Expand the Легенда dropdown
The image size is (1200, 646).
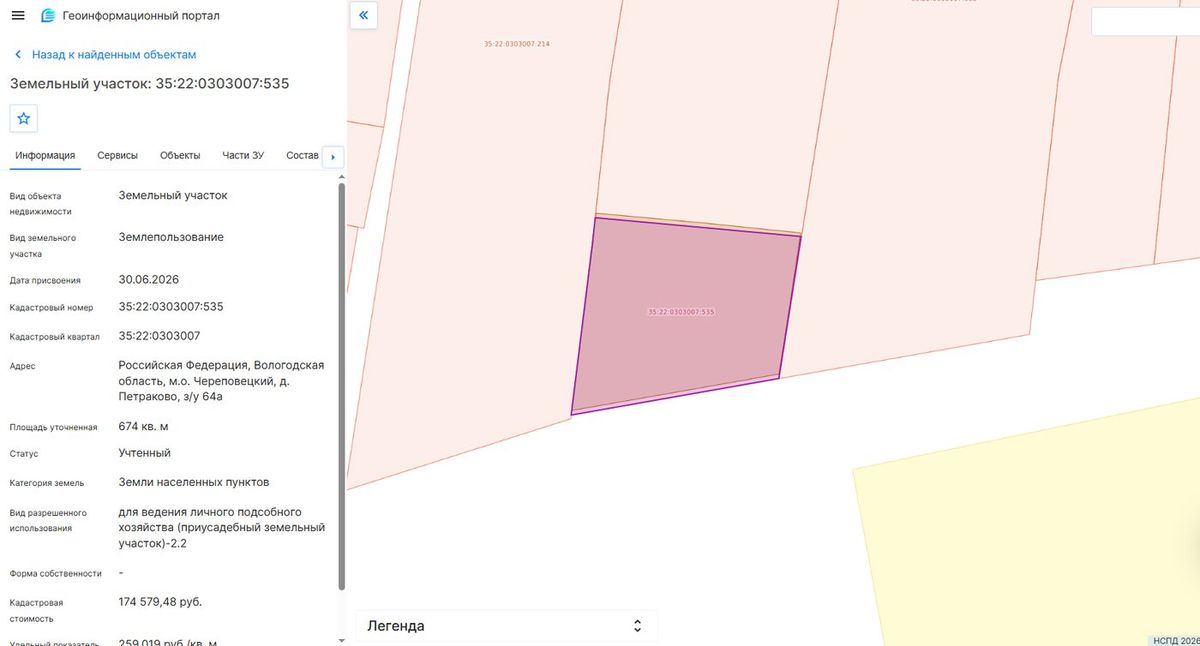506,626
